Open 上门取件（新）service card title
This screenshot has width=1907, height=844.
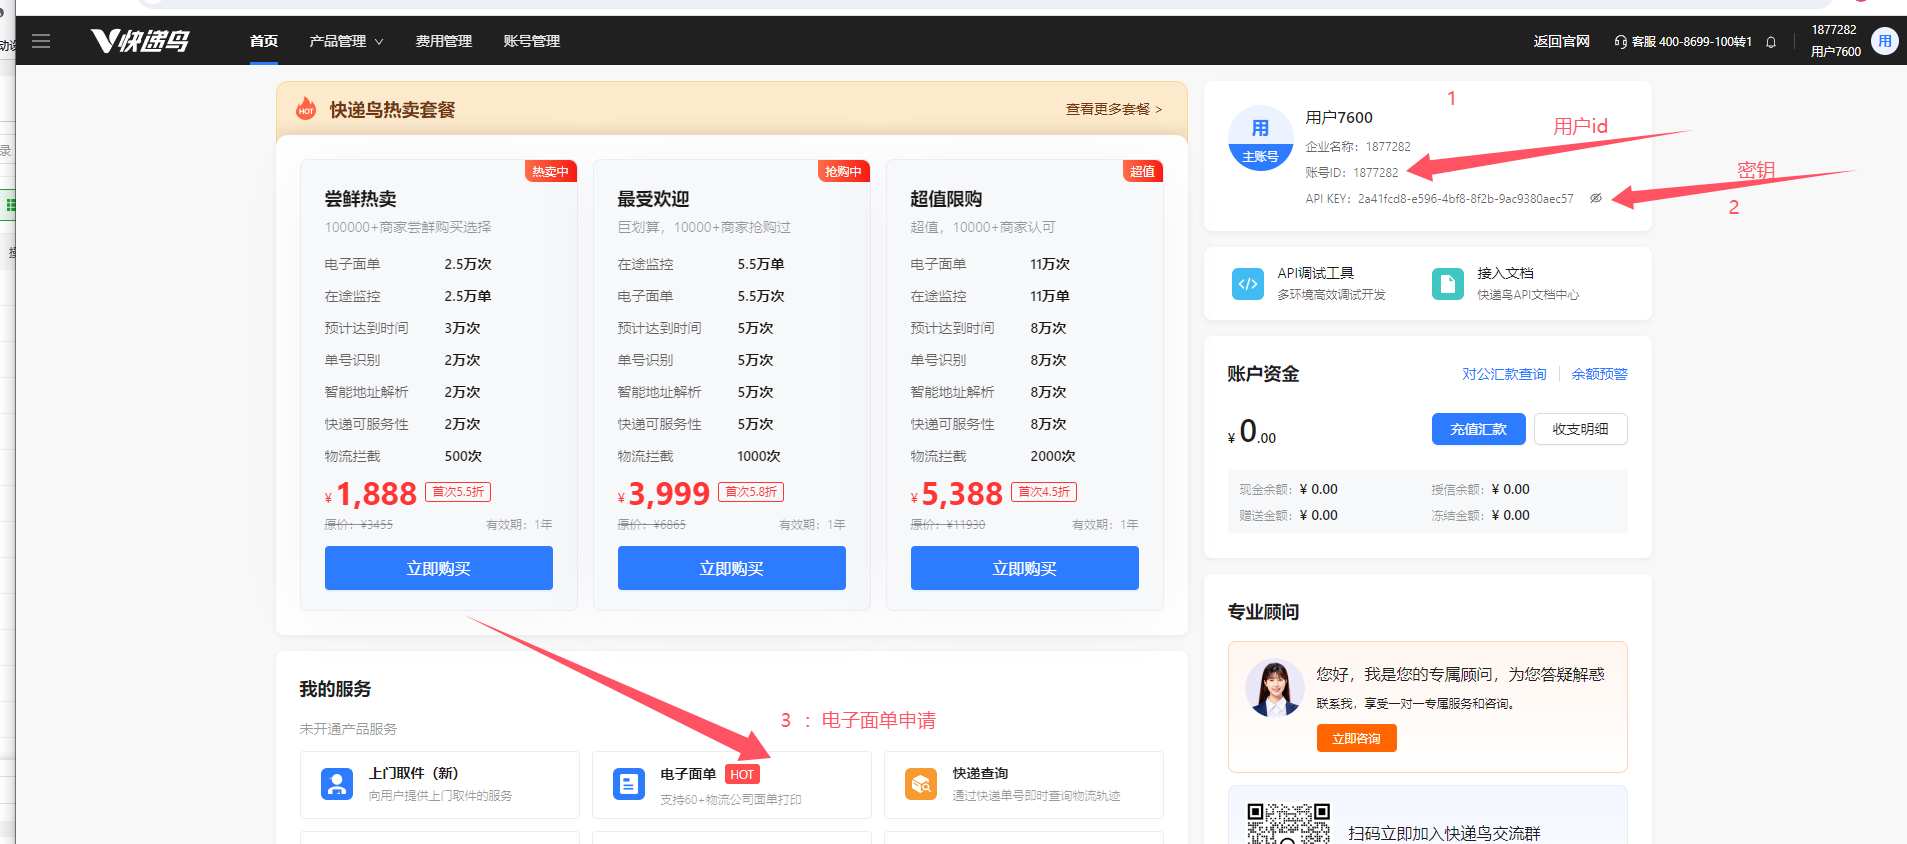click(413, 773)
